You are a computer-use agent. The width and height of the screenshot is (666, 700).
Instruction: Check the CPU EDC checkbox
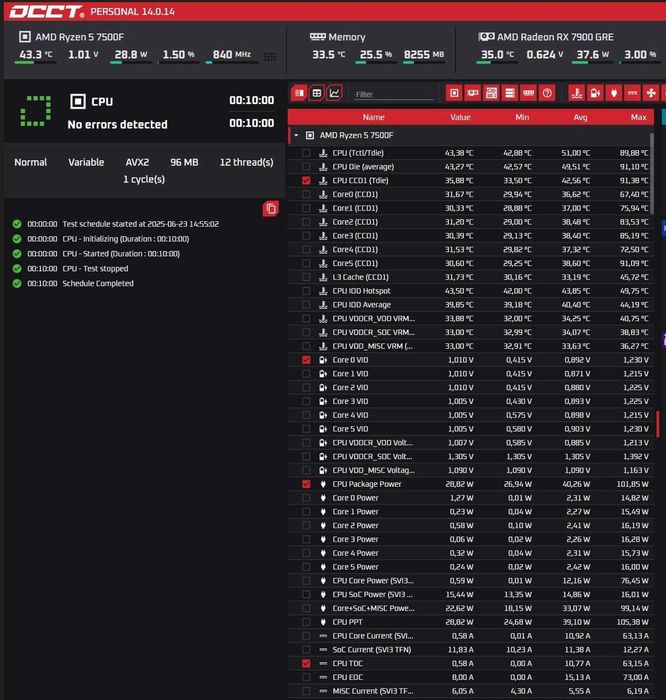[x=306, y=677]
